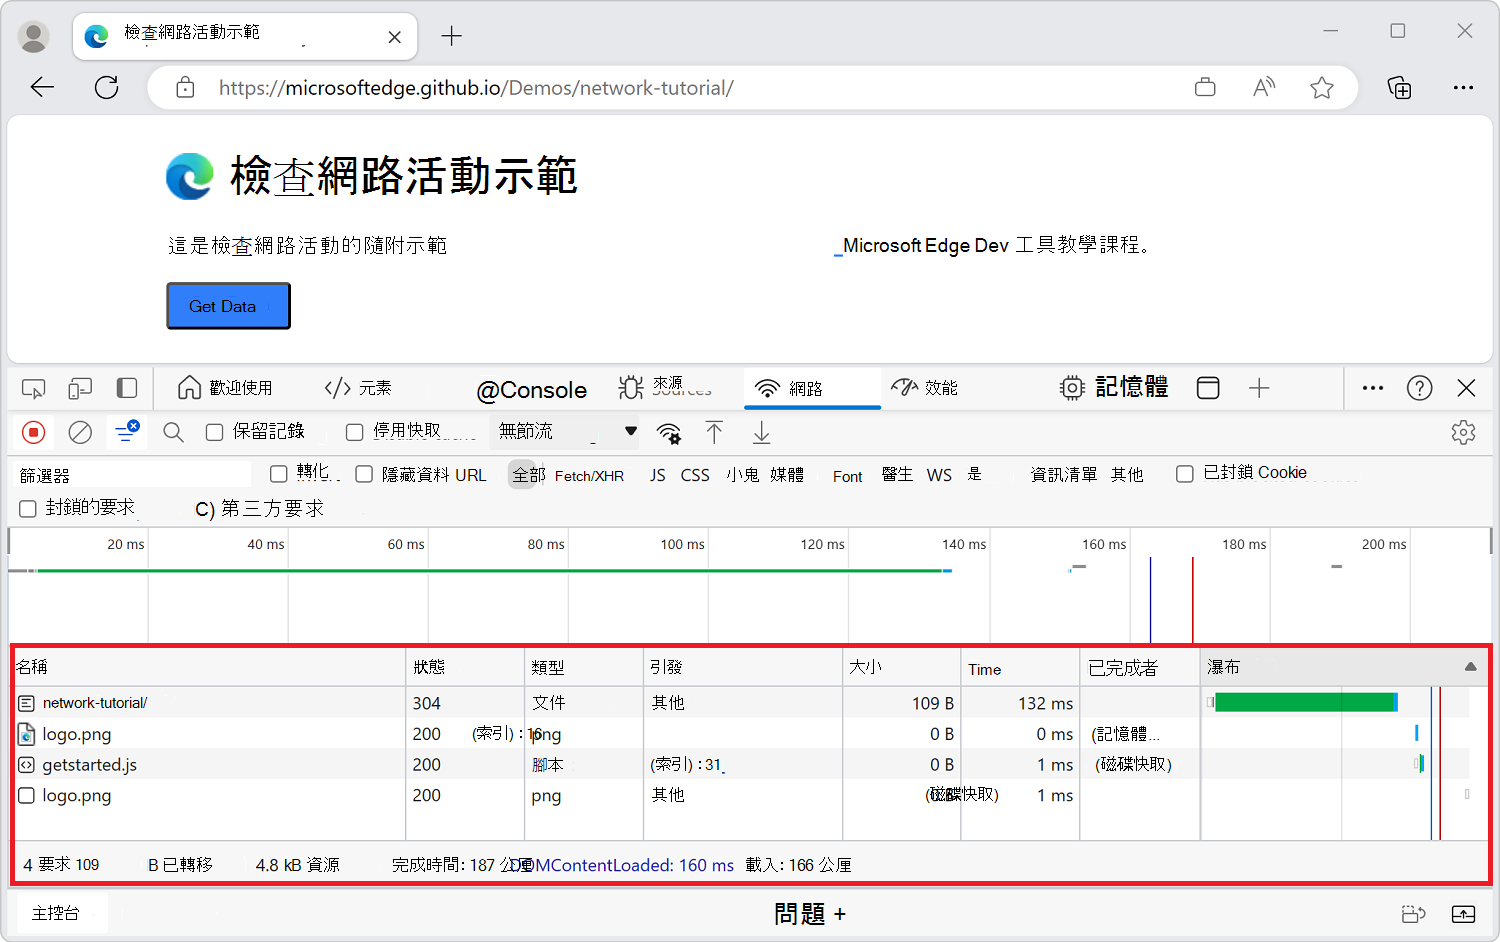Image resolution: width=1500 pixels, height=942 pixels.
Task: Import a HAR file
Action: (714, 432)
